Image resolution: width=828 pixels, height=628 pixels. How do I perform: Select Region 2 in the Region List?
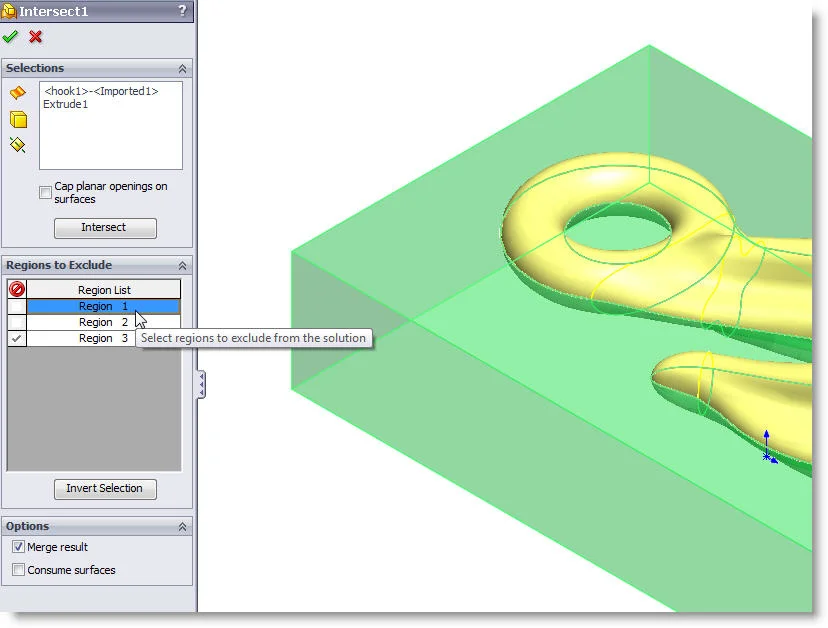103,322
